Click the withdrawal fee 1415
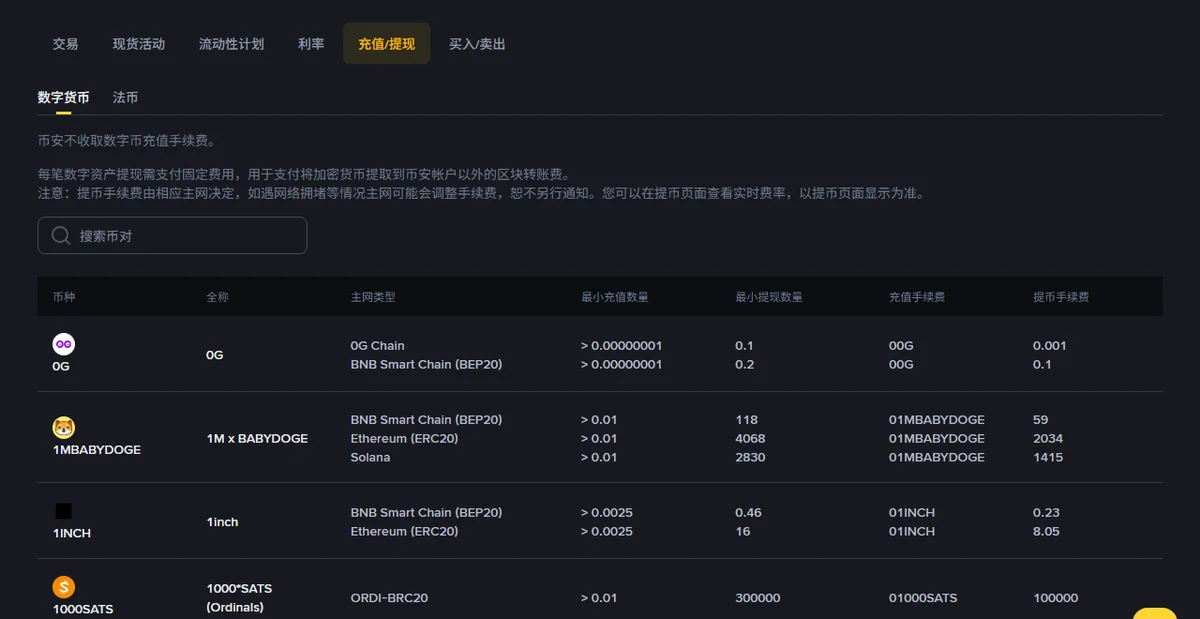 [1048, 457]
